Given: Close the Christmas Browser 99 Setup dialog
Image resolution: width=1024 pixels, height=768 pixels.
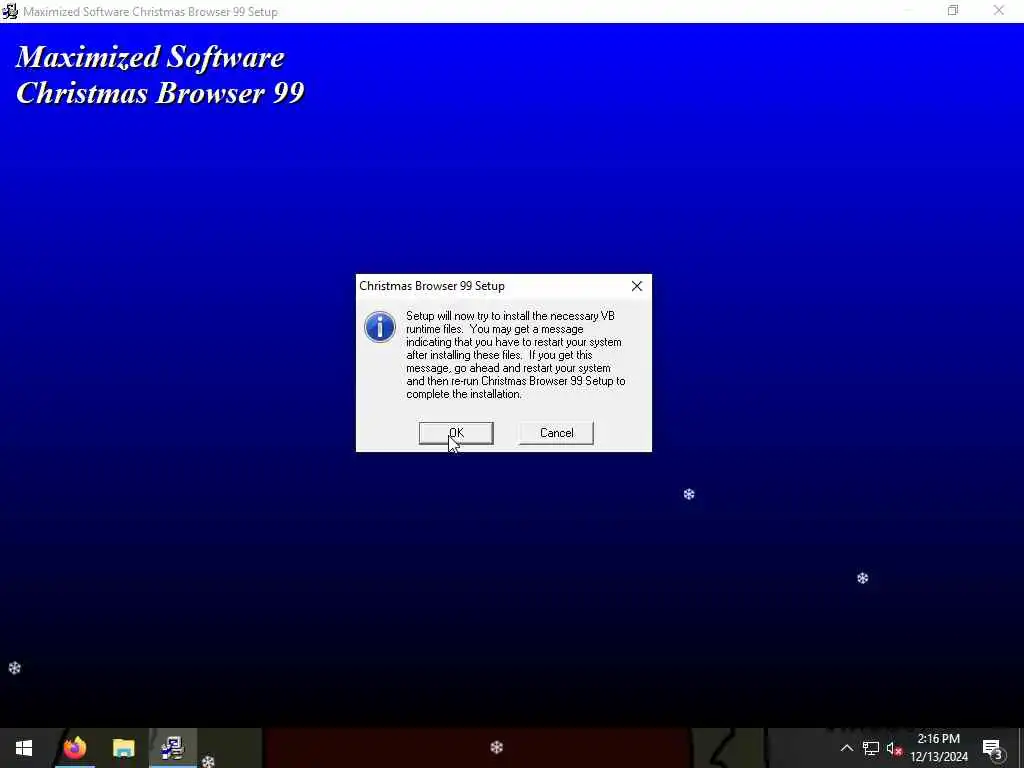Looking at the screenshot, I should point(637,286).
